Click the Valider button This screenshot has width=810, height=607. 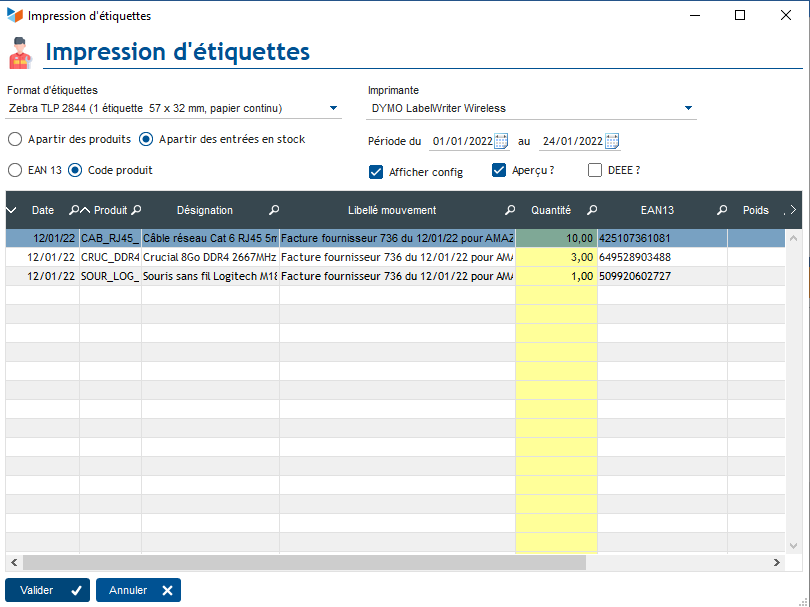(x=47, y=590)
